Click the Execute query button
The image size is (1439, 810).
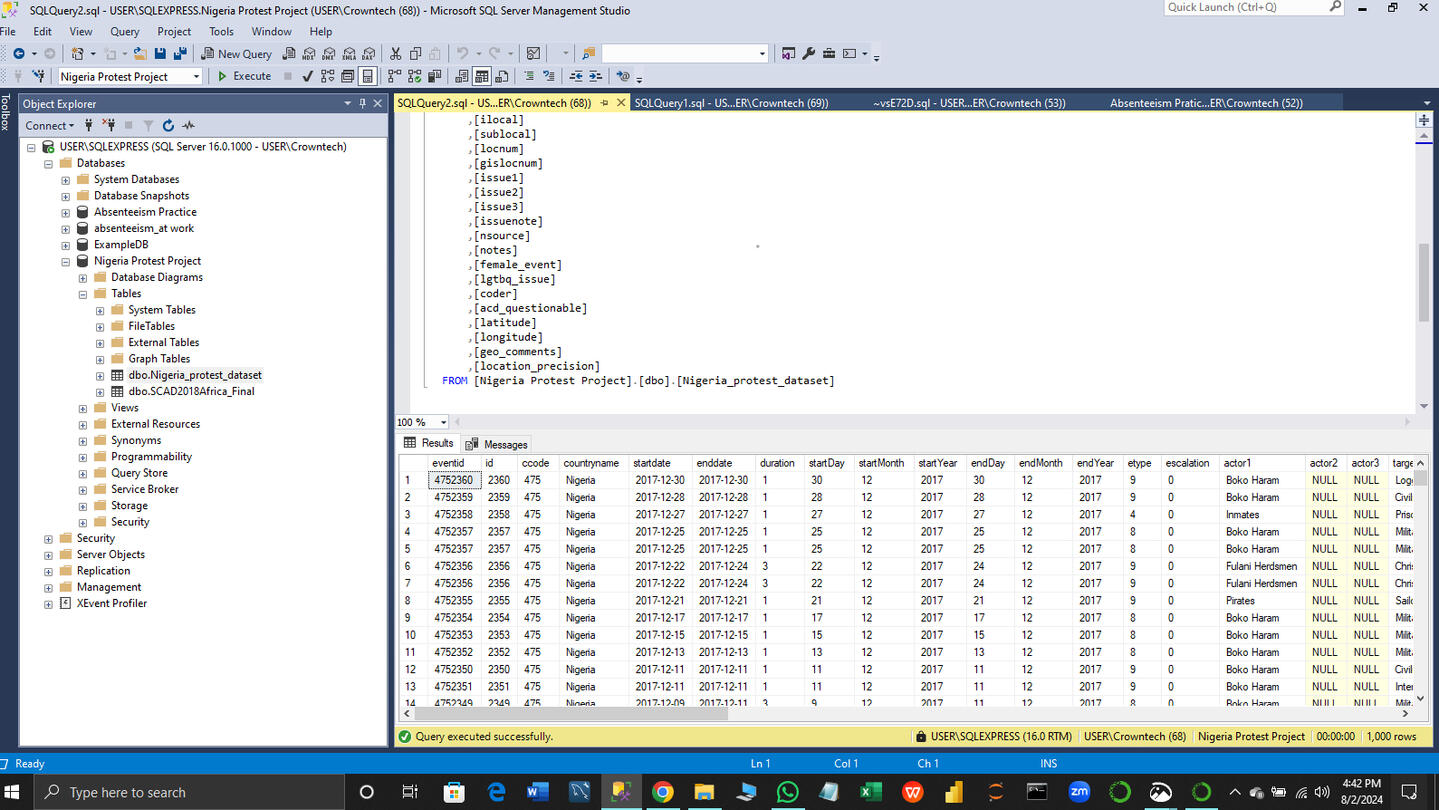244,76
